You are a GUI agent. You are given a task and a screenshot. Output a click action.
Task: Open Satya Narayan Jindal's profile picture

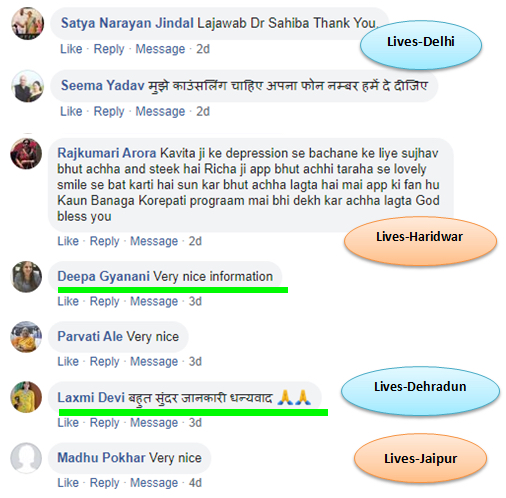tap(28, 23)
